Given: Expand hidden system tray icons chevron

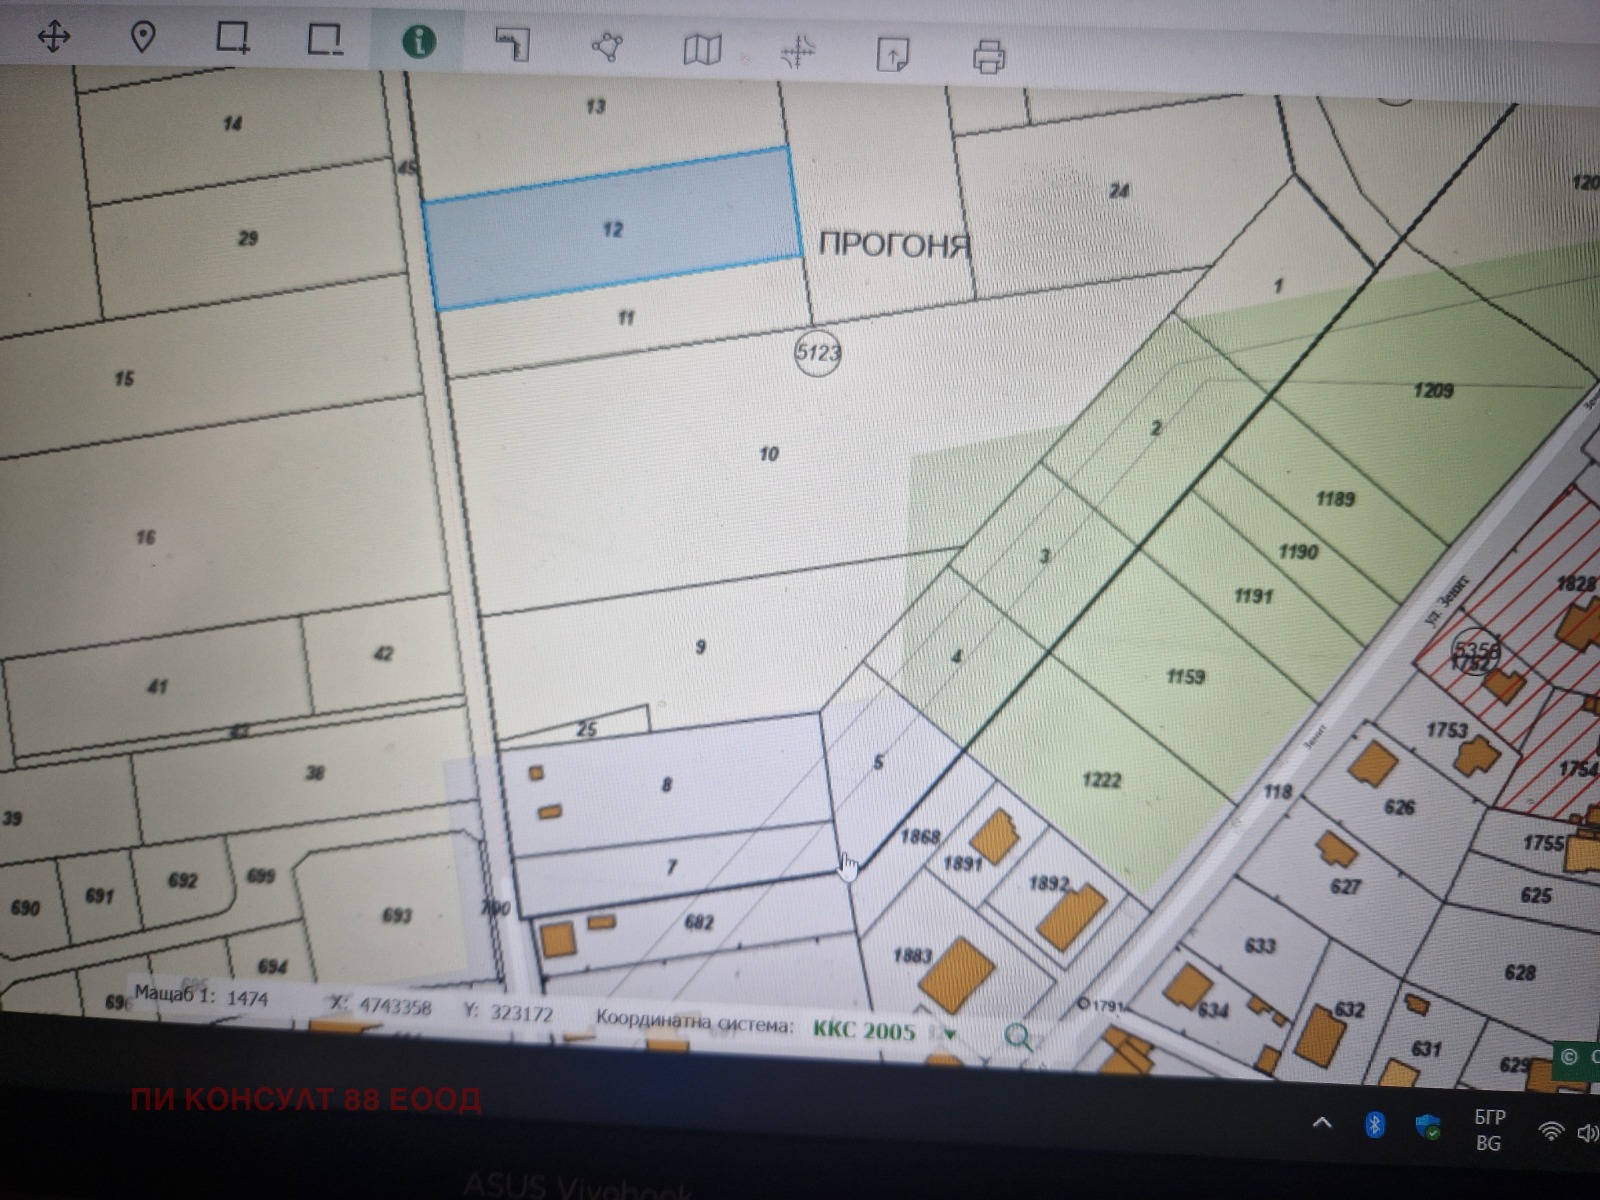Looking at the screenshot, I should 1321,1122.
